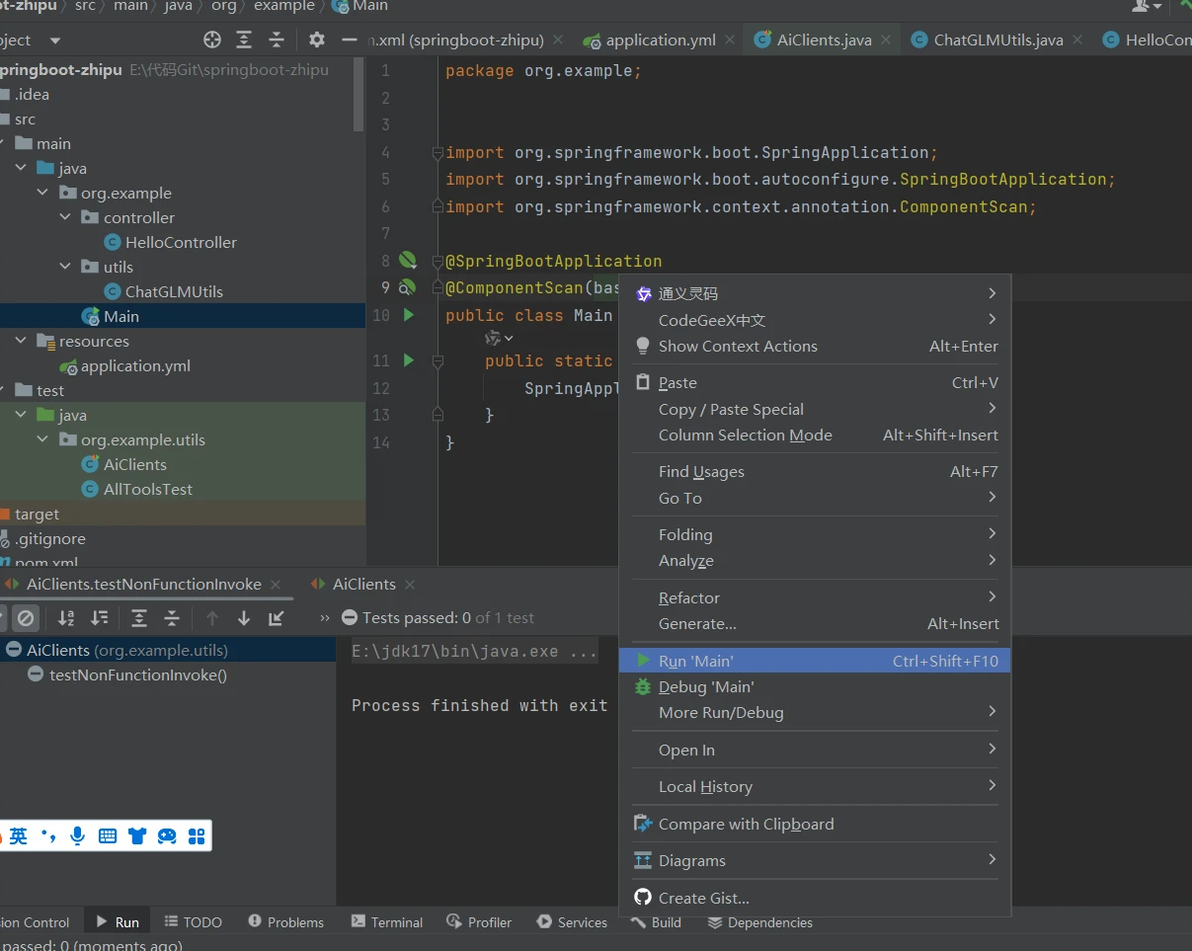
Task: Click the run gutter arrow beside class Main
Action: (408, 315)
